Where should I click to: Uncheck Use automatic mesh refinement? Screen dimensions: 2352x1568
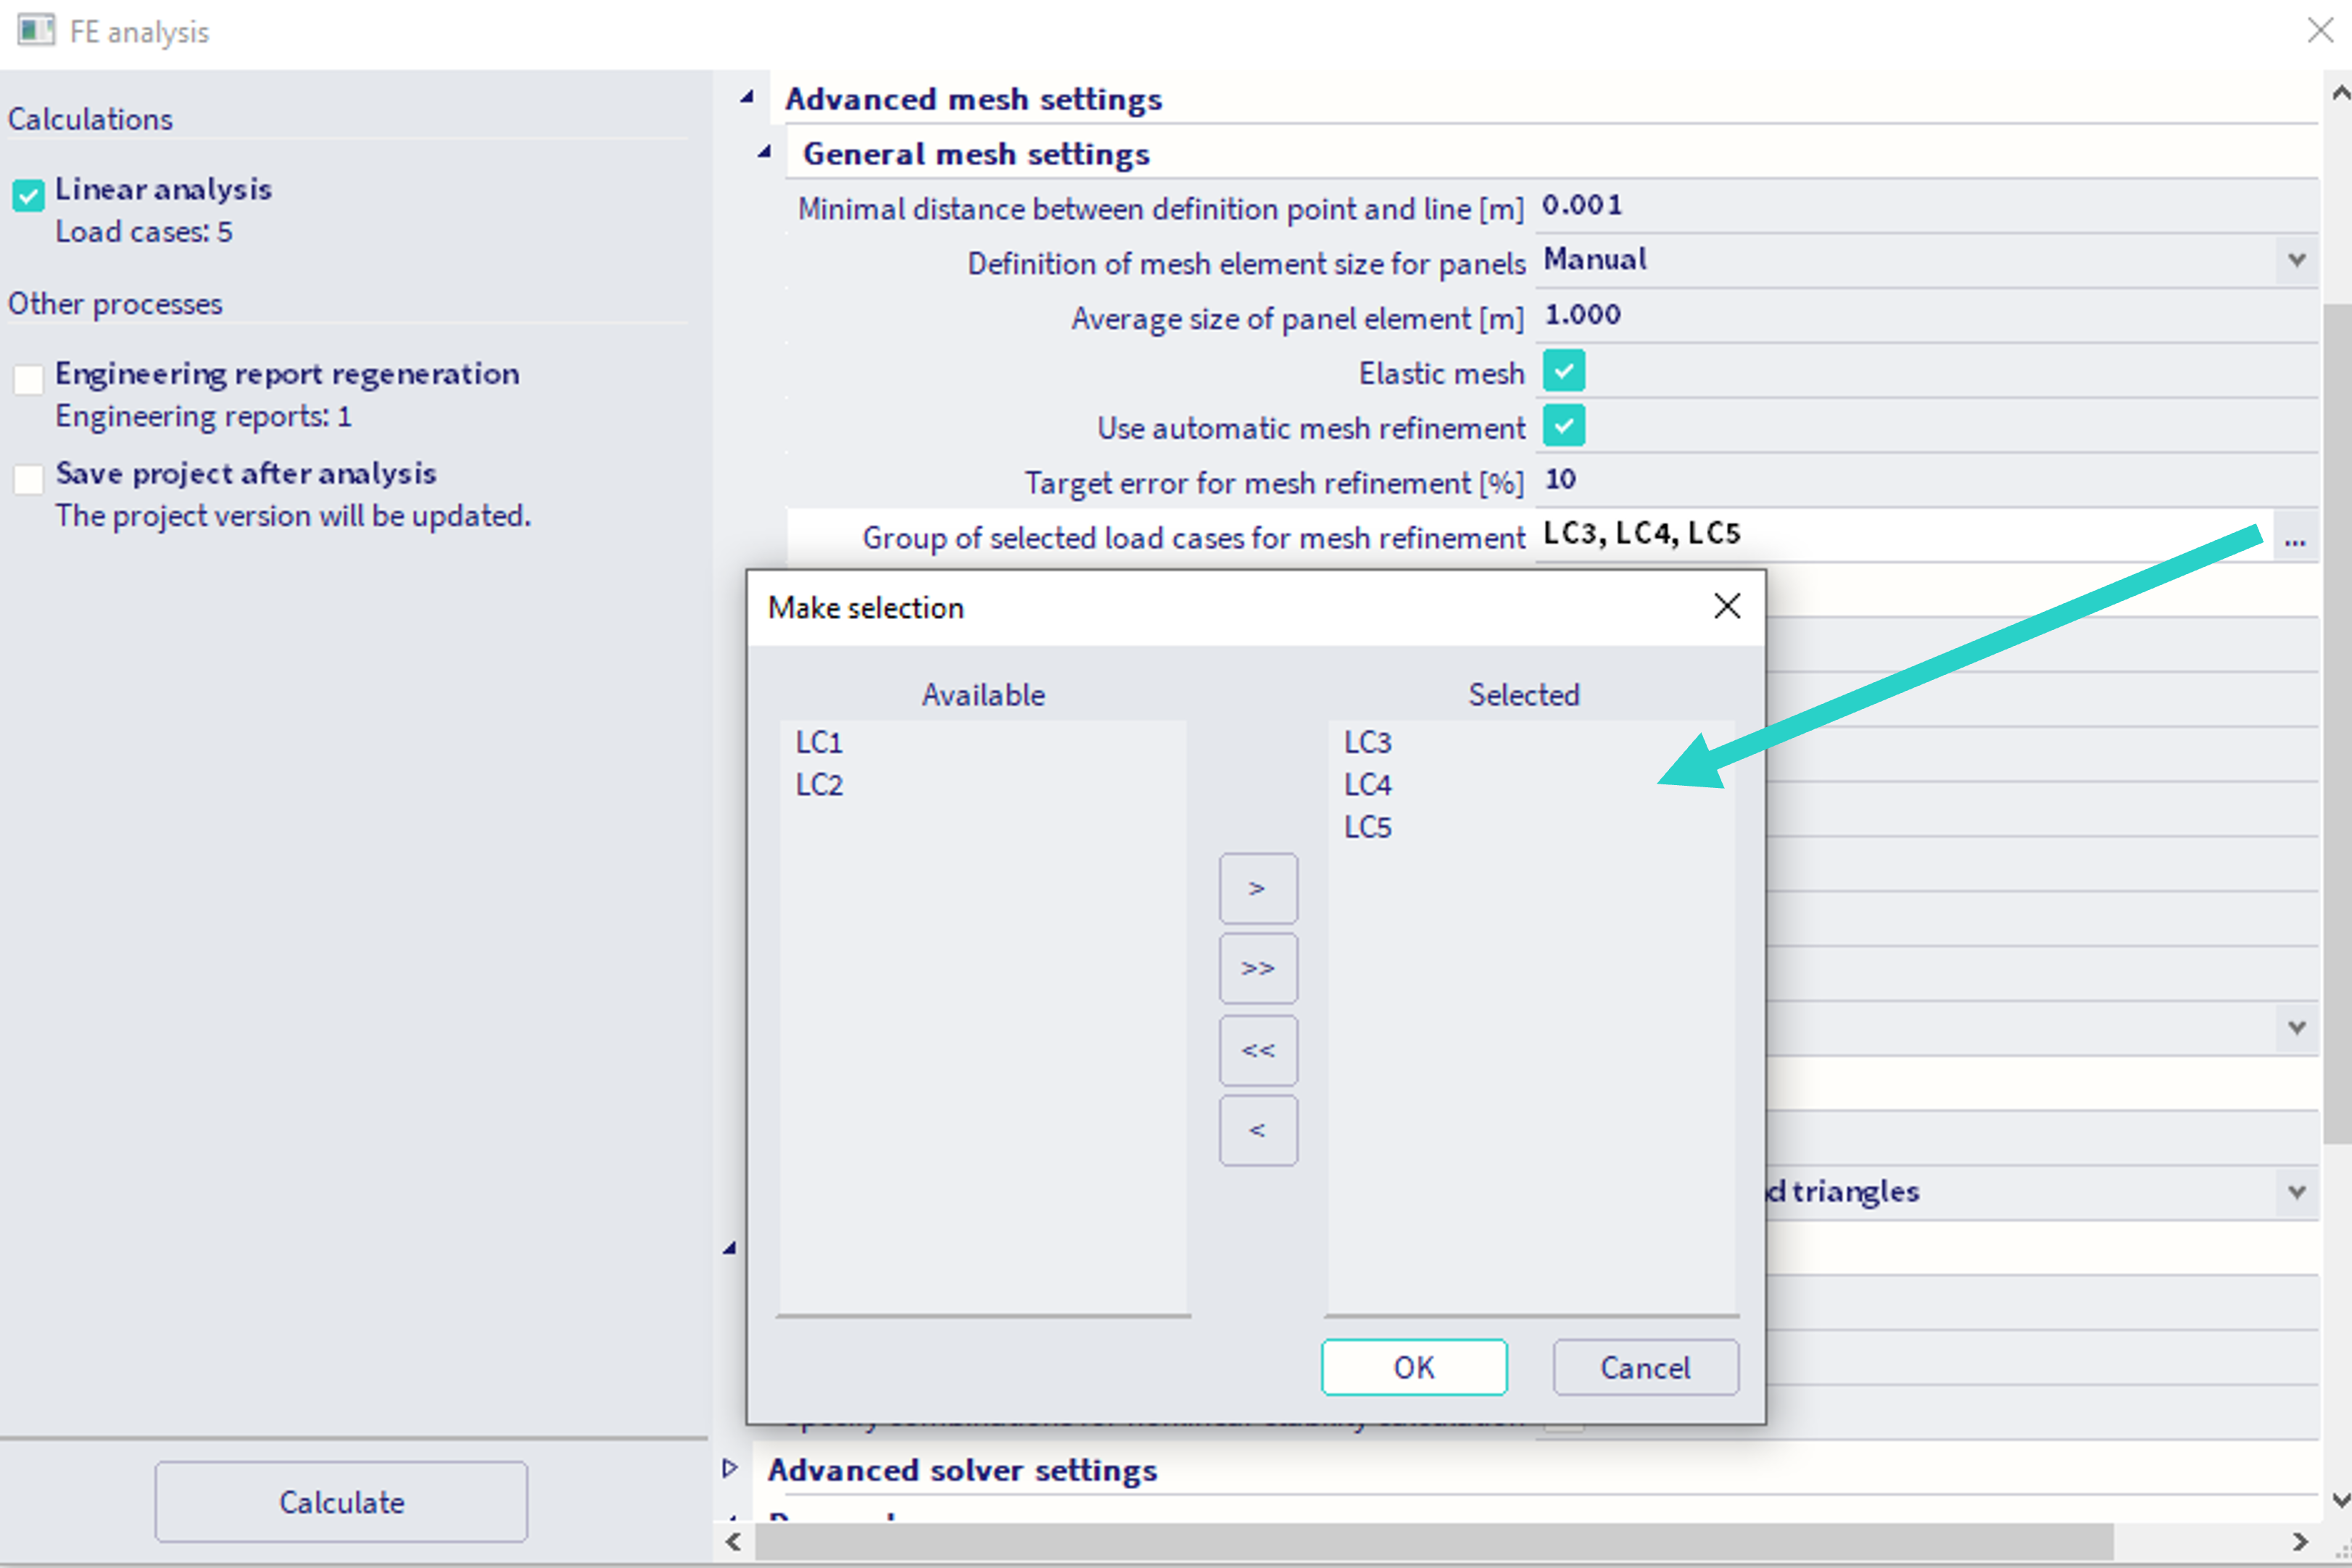tap(1563, 426)
